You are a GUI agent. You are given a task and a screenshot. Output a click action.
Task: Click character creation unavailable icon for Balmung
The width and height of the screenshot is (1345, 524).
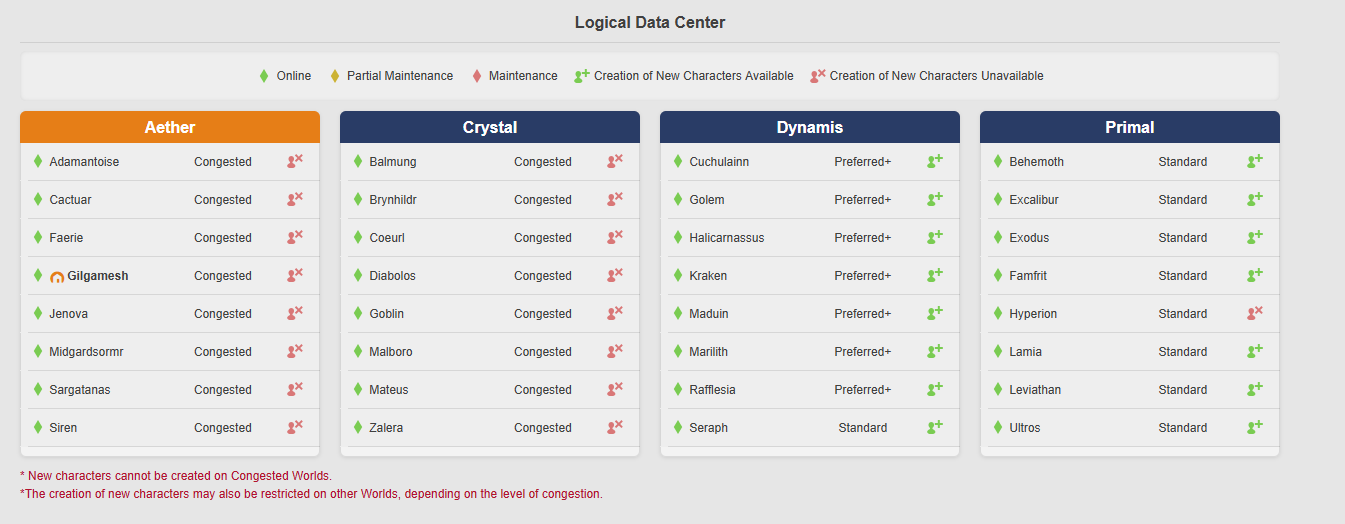[615, 161]
